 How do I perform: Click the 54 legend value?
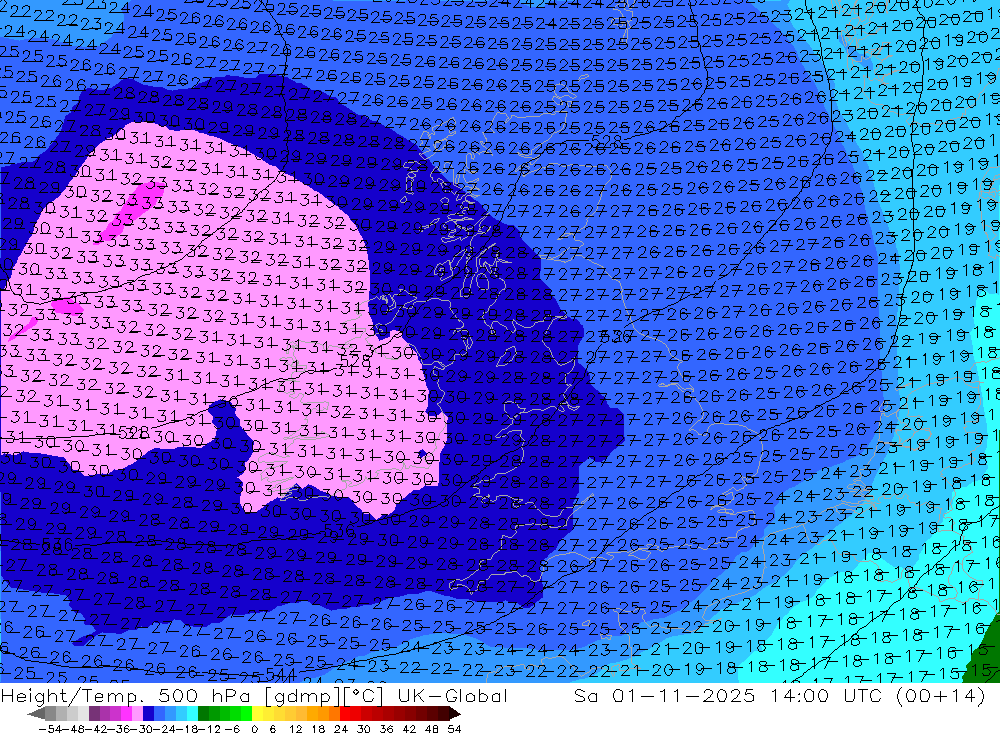pyautogui.click(x=454, y=729)
